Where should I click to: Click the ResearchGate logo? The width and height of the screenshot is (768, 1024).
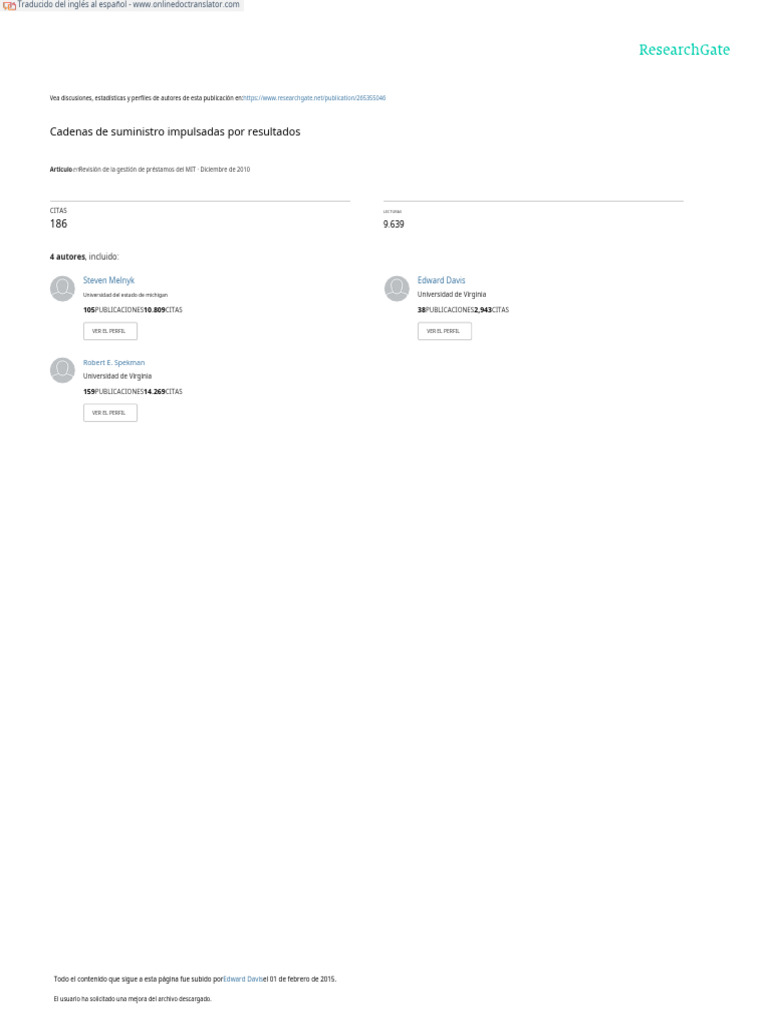tap(684, 50)
